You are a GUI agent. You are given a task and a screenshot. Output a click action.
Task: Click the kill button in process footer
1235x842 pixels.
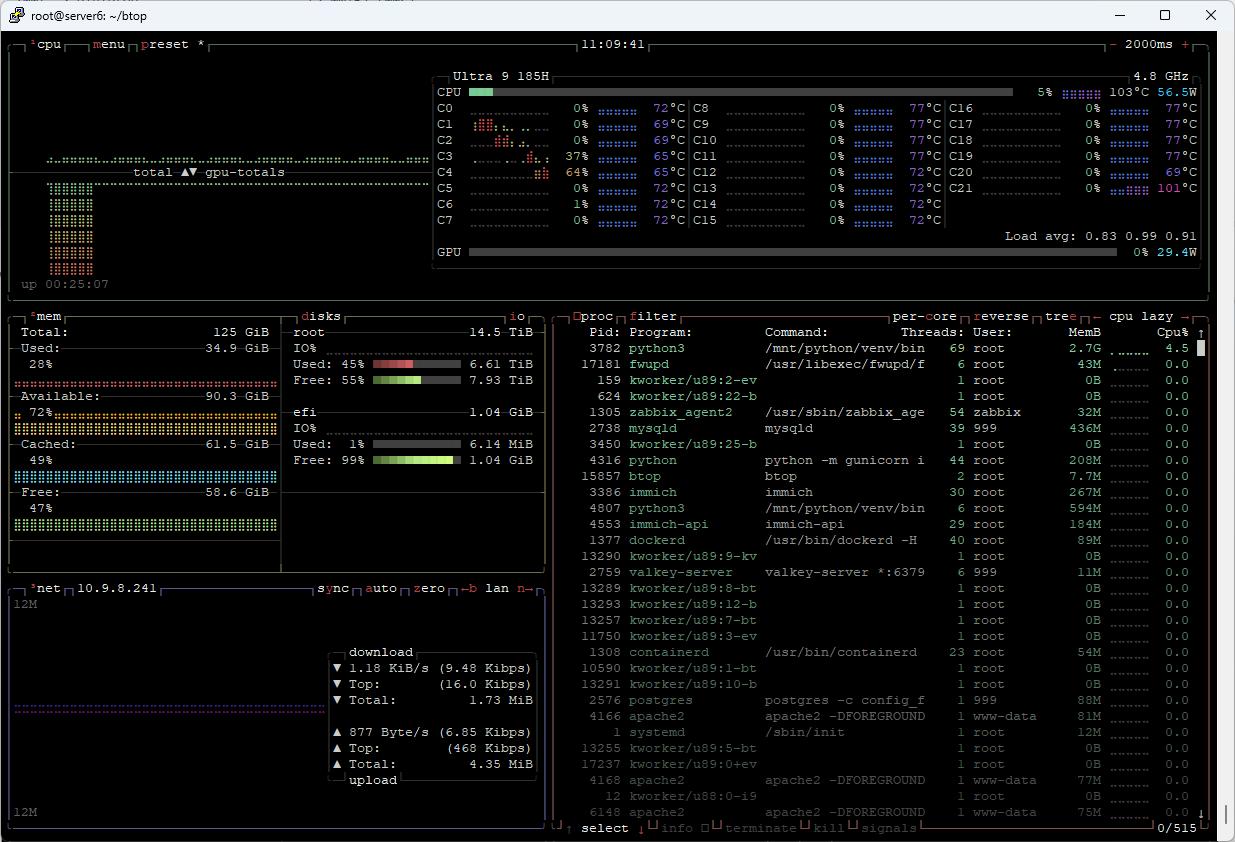tap(828, 828)
